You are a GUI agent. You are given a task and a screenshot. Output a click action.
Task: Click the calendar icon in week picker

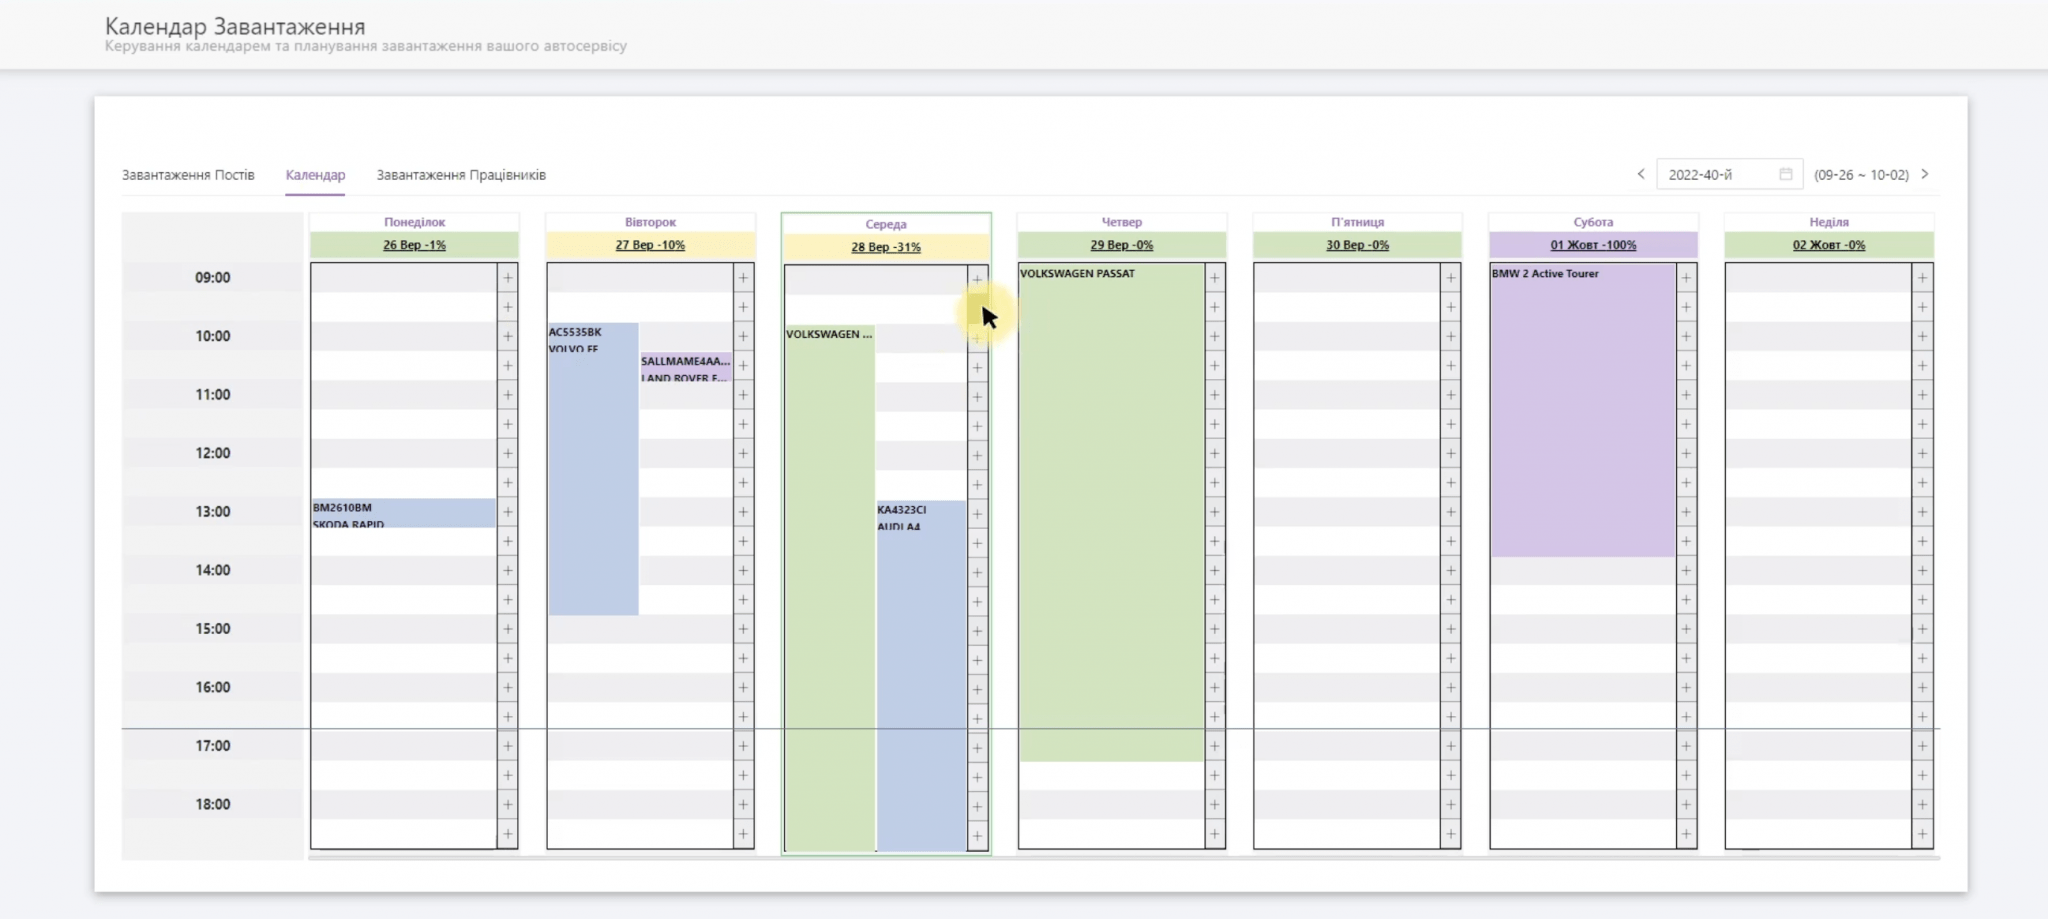[x=1786, y=174]
